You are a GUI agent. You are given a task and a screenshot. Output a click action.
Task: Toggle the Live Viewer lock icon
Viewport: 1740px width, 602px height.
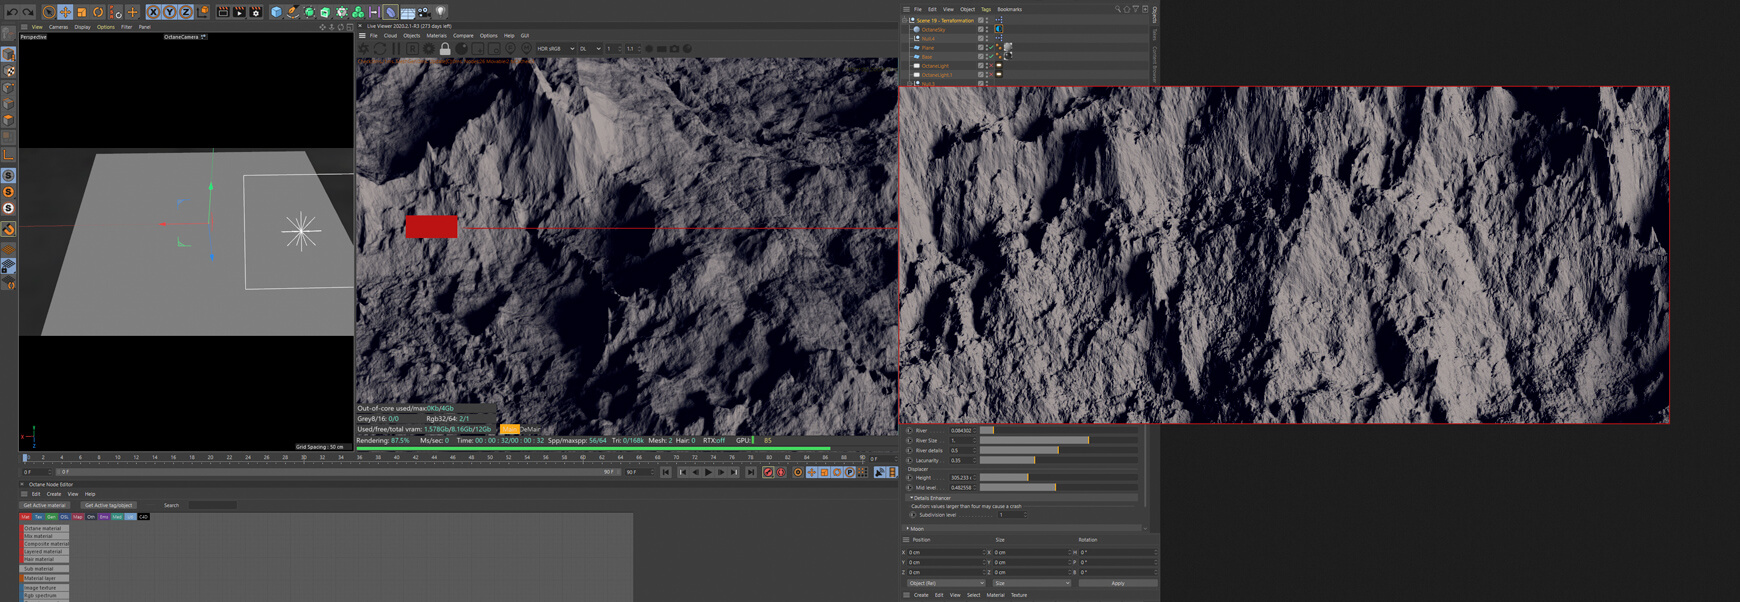coord(445,49)
